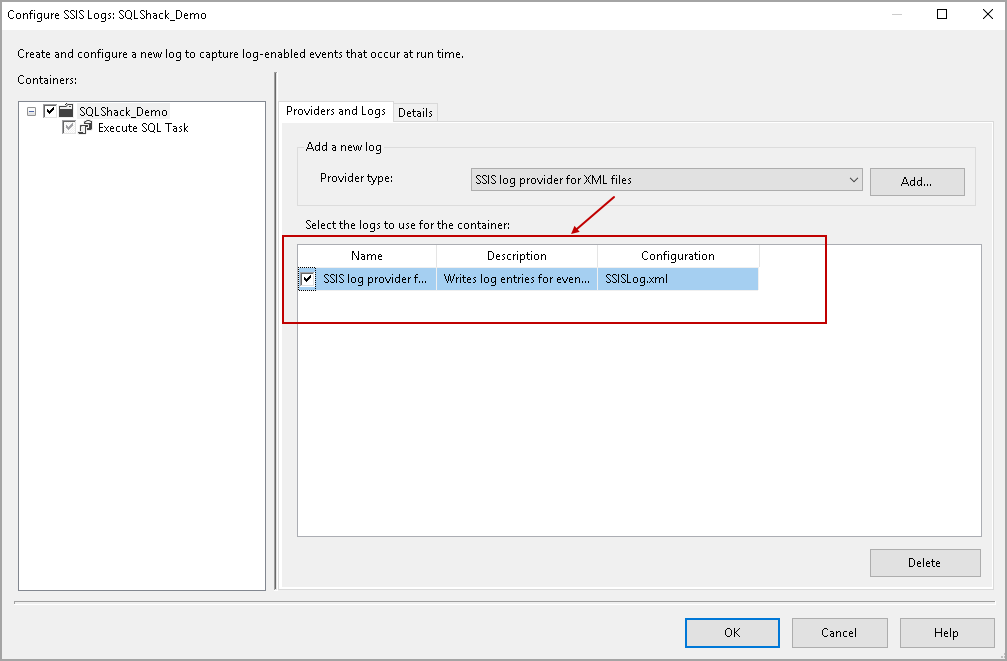The image size is (1007, 661).
Task: Open Help for this dialog
Action: point(946,632)
